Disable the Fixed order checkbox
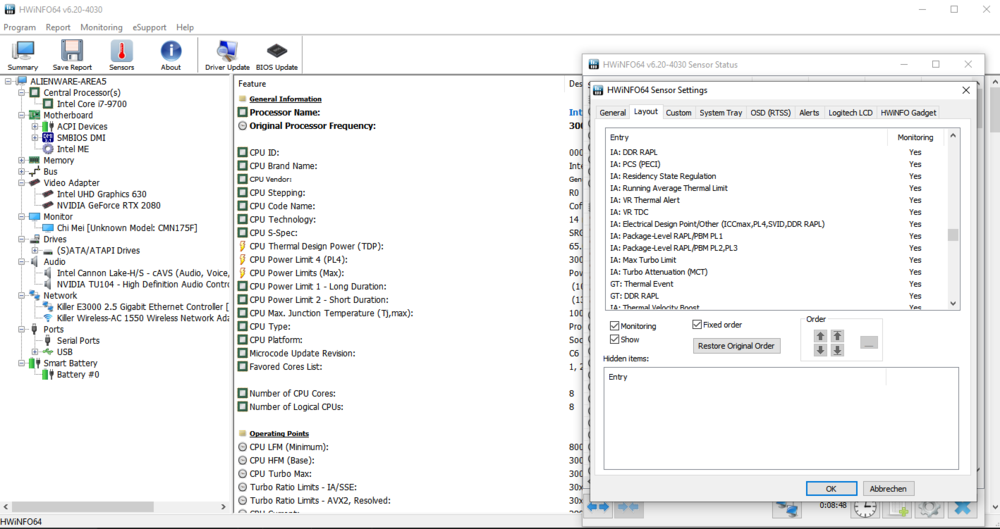1000x529 pixels. [x=697, y=324]
